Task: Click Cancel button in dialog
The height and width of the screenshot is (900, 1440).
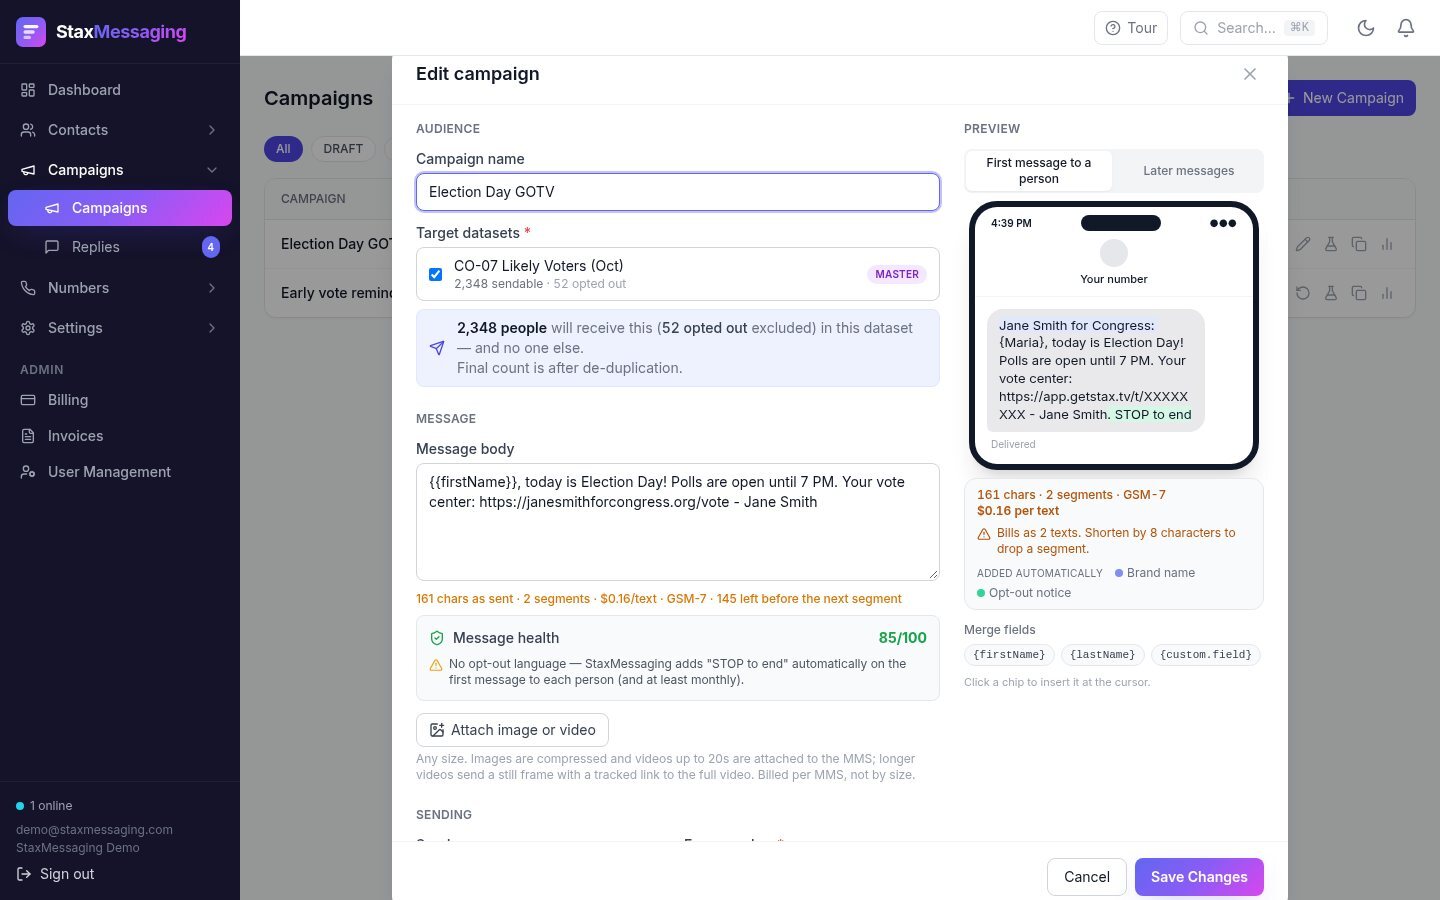Action: click(1087, 877)
